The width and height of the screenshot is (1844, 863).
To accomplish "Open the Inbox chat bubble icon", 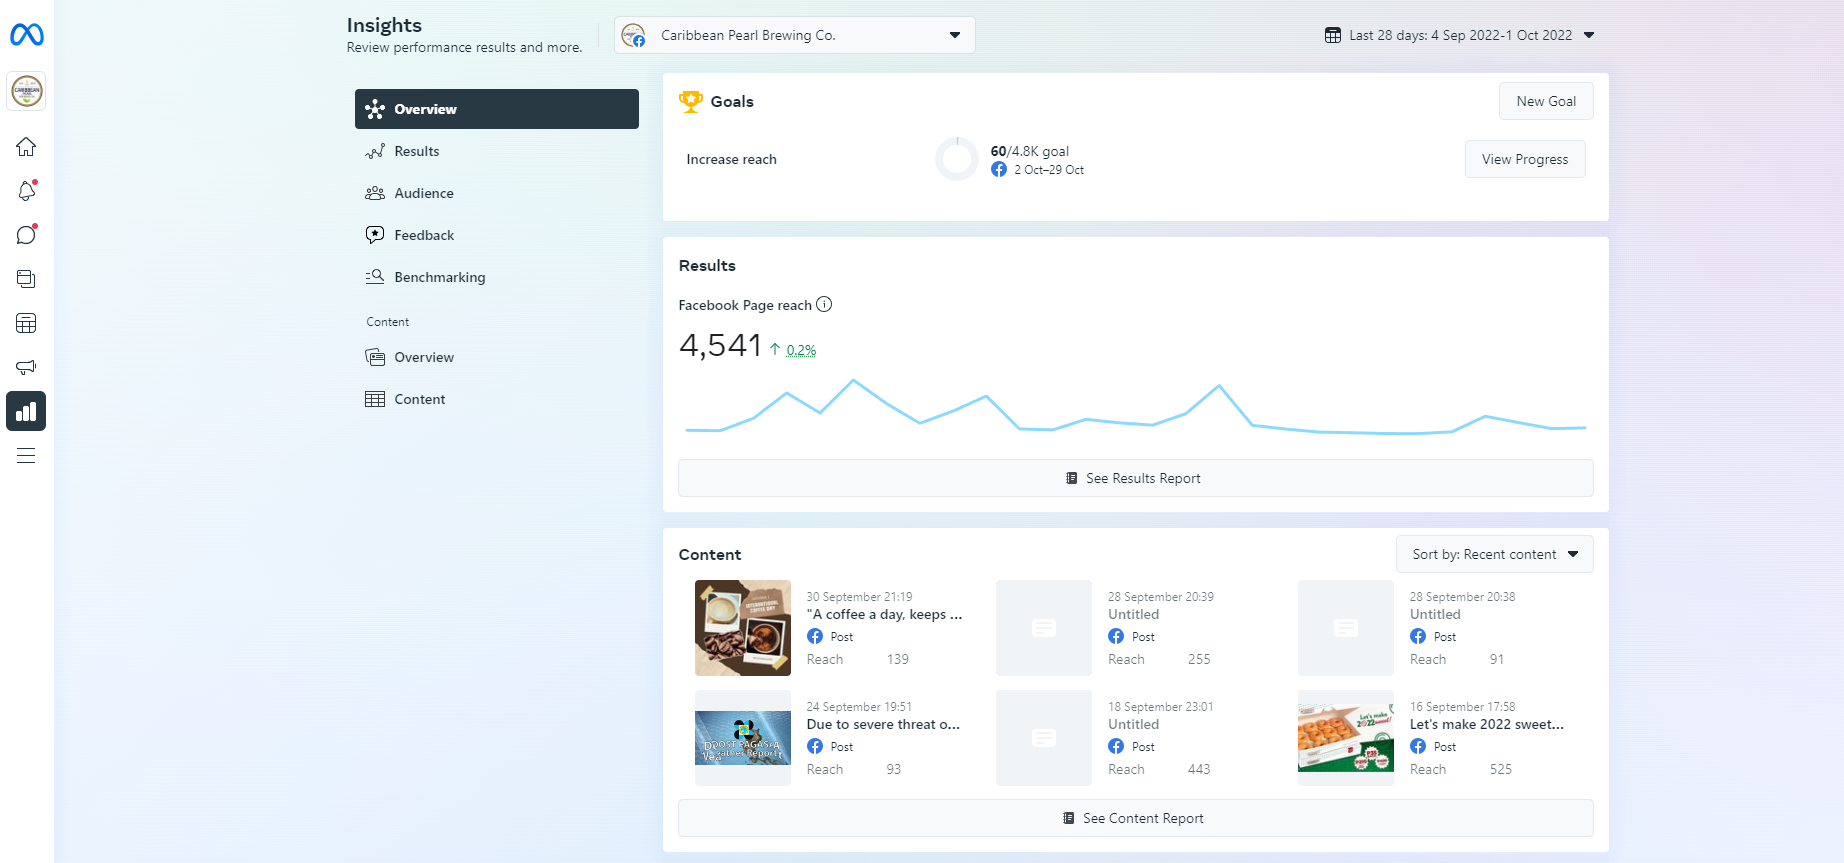I will (26, 235).
